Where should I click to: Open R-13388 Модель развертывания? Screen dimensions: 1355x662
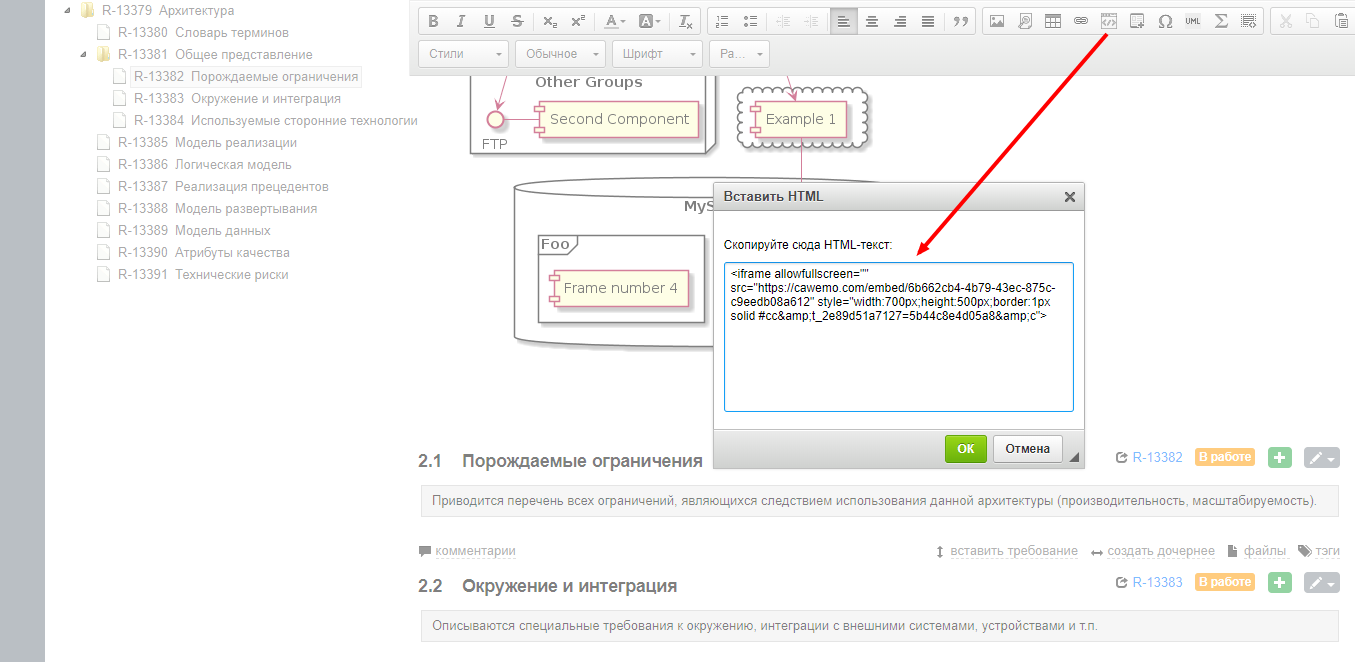217,208
